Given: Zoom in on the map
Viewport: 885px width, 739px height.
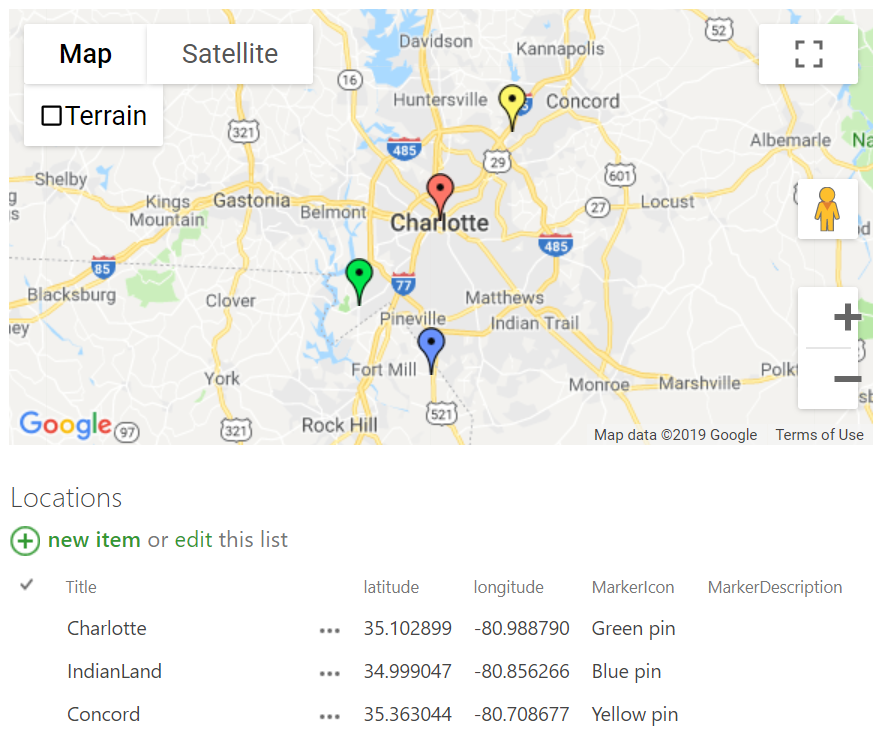Looking at the screenshot, I should point(847,318).
